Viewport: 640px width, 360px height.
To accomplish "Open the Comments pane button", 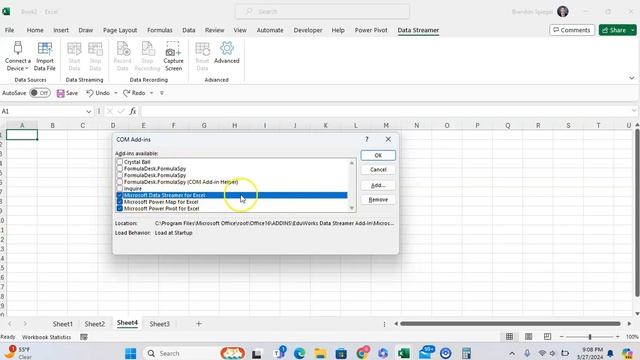I will click(x=572, y=30).
